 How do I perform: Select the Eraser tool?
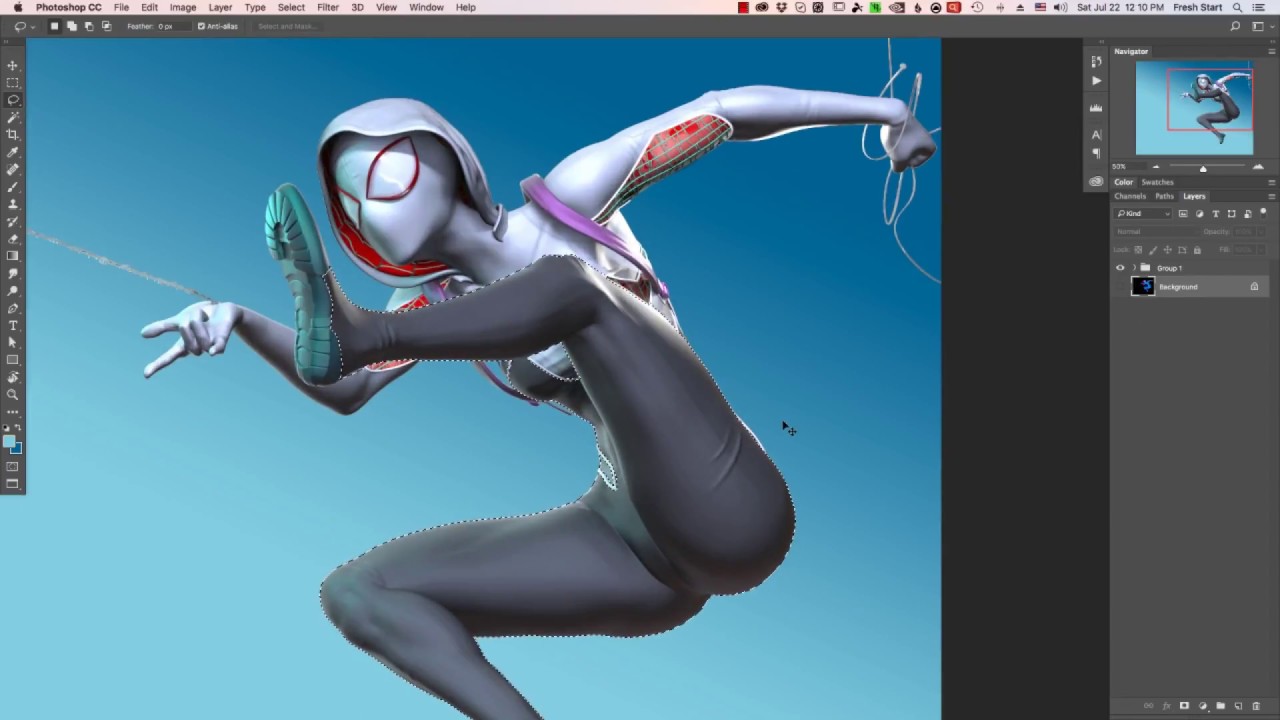click(13, 239)
